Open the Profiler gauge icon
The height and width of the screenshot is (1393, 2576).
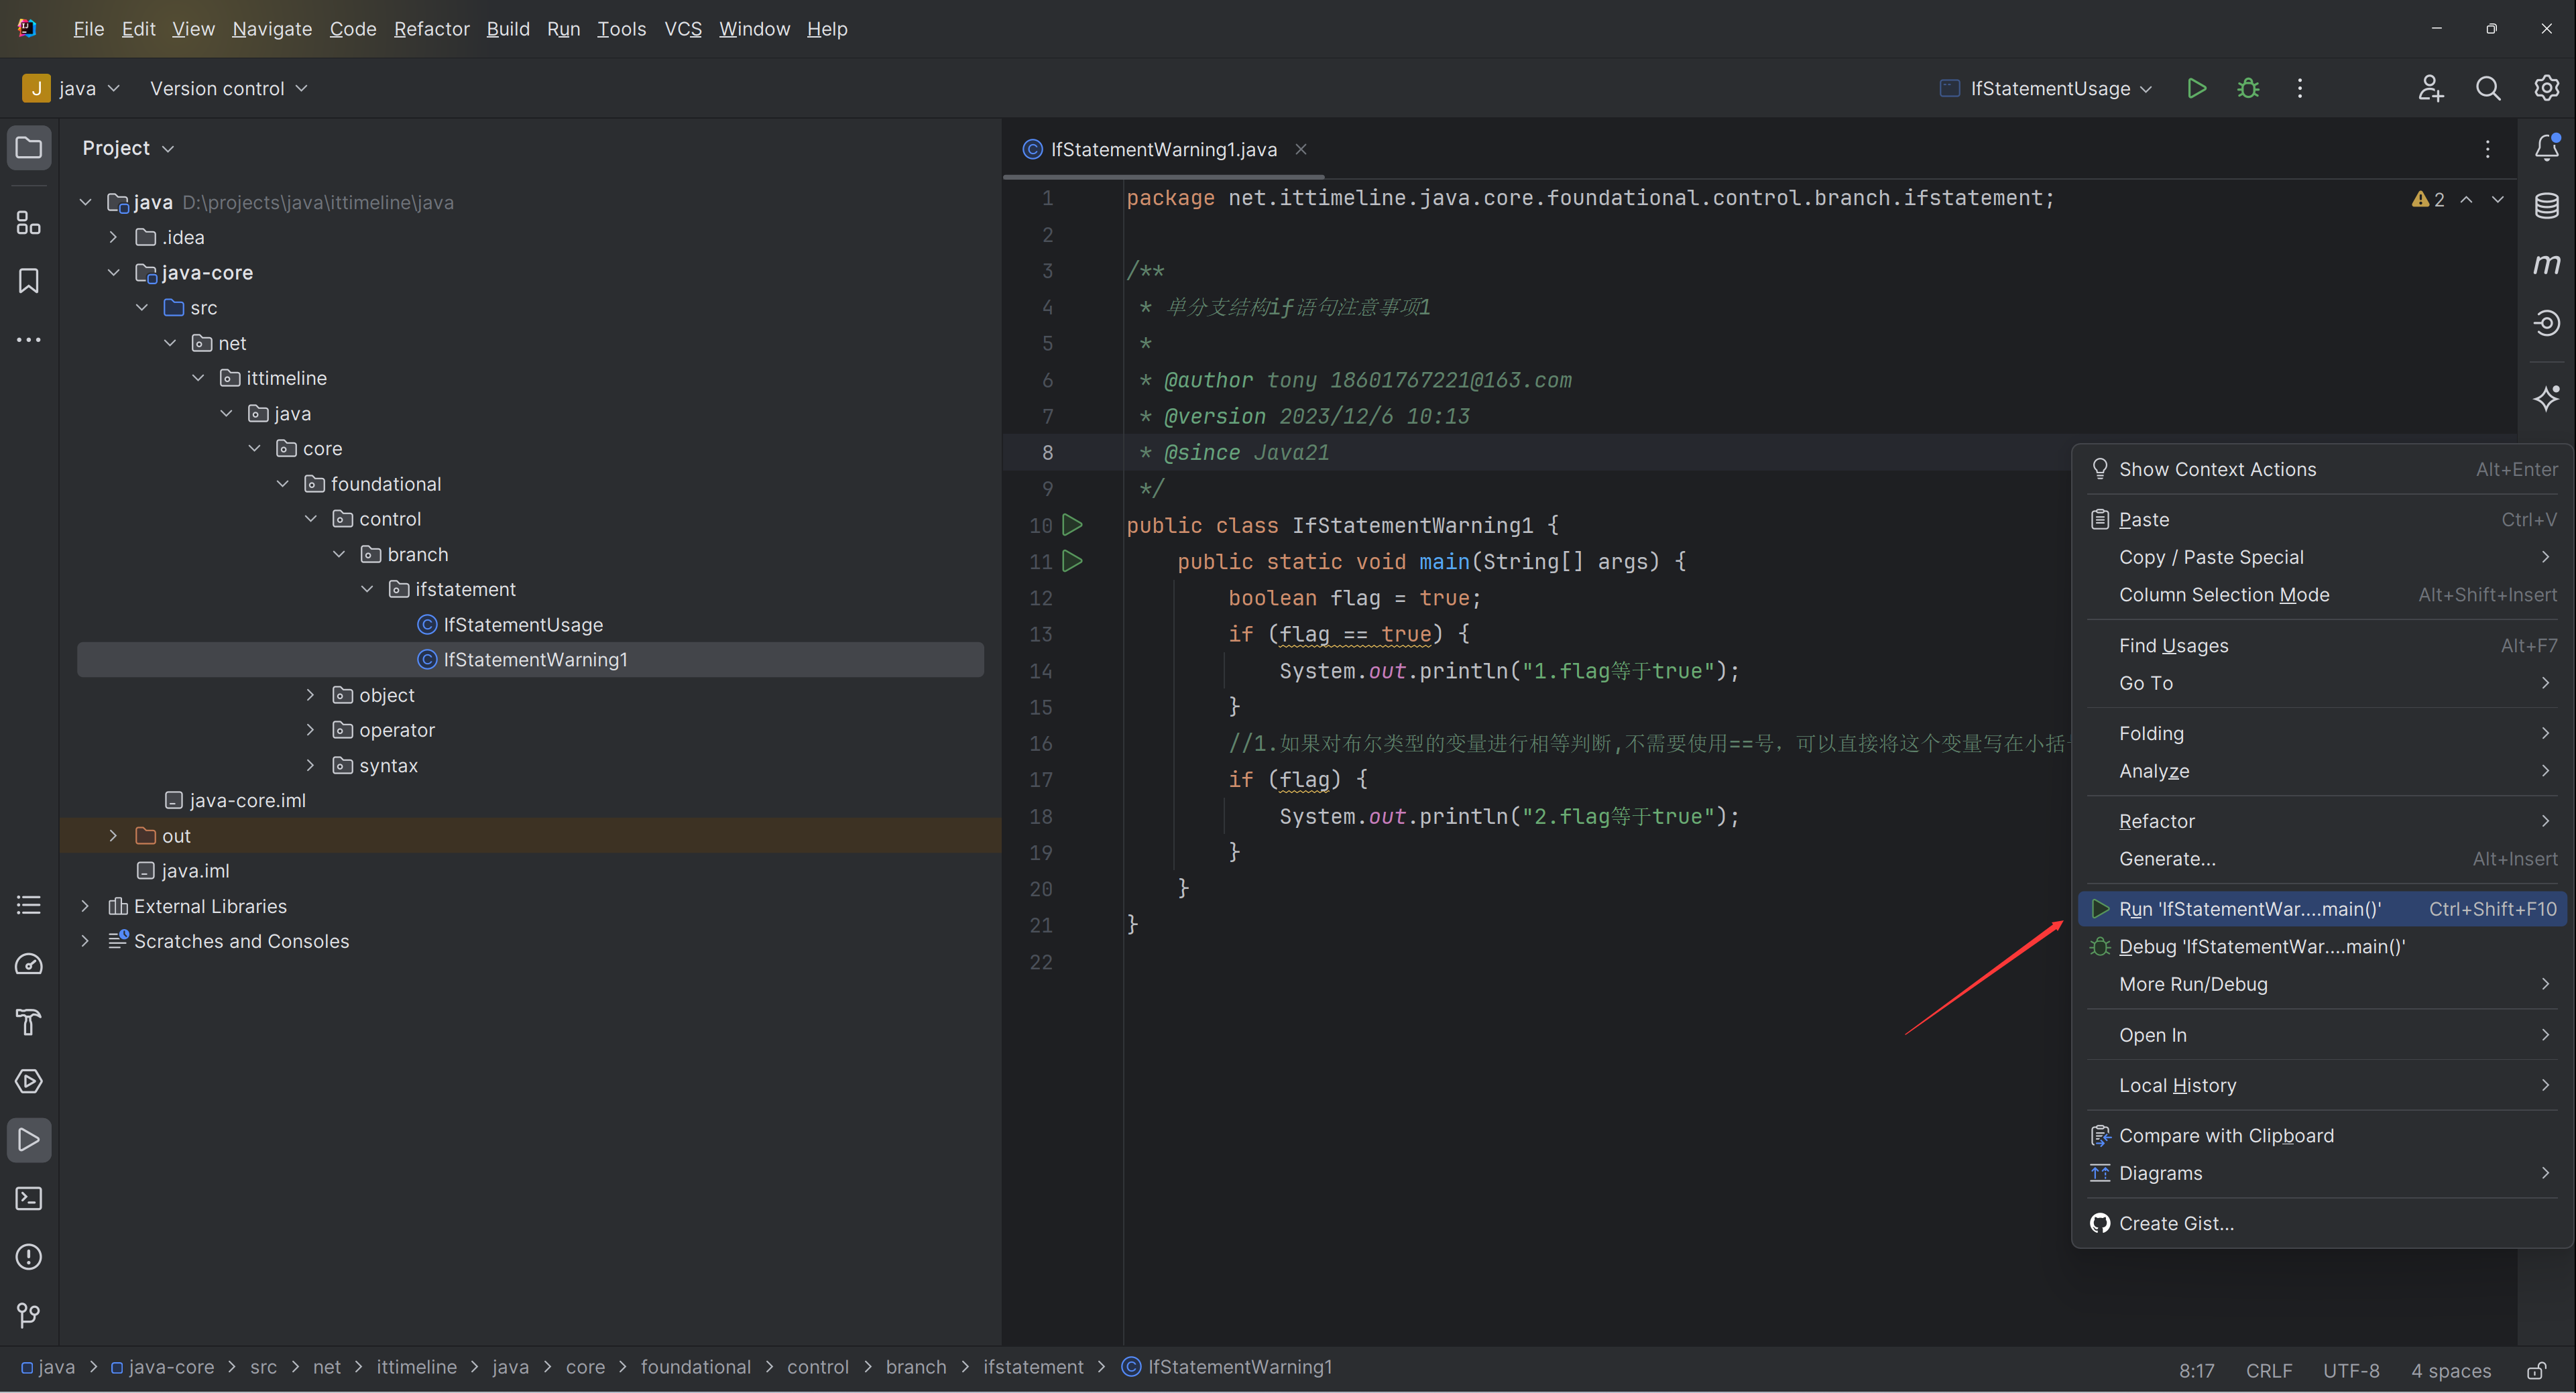click(29, 964)
